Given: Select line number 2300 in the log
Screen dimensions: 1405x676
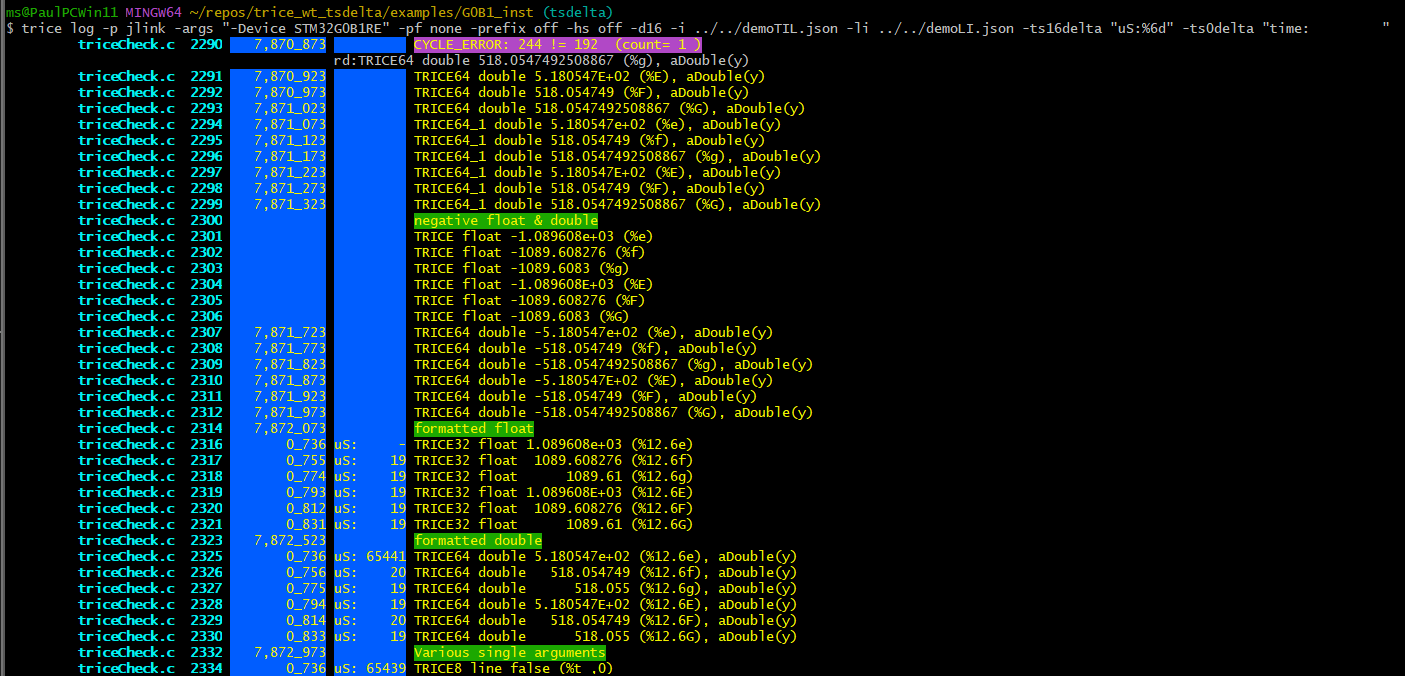Looking at the screenshot, I should click(207, 220).
